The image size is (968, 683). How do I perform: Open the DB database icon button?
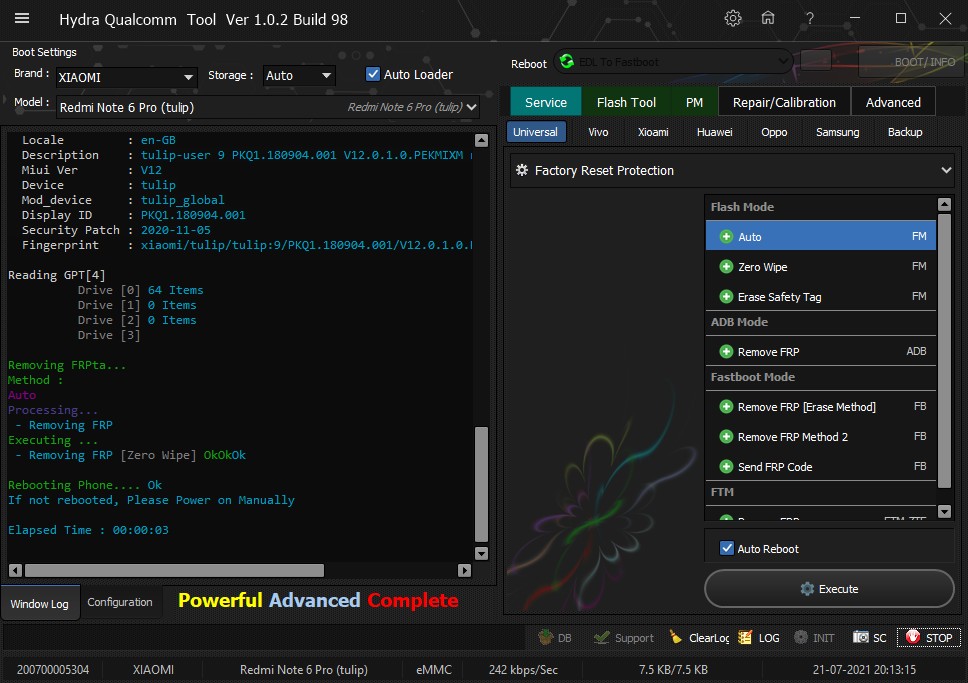click(545, 637)
